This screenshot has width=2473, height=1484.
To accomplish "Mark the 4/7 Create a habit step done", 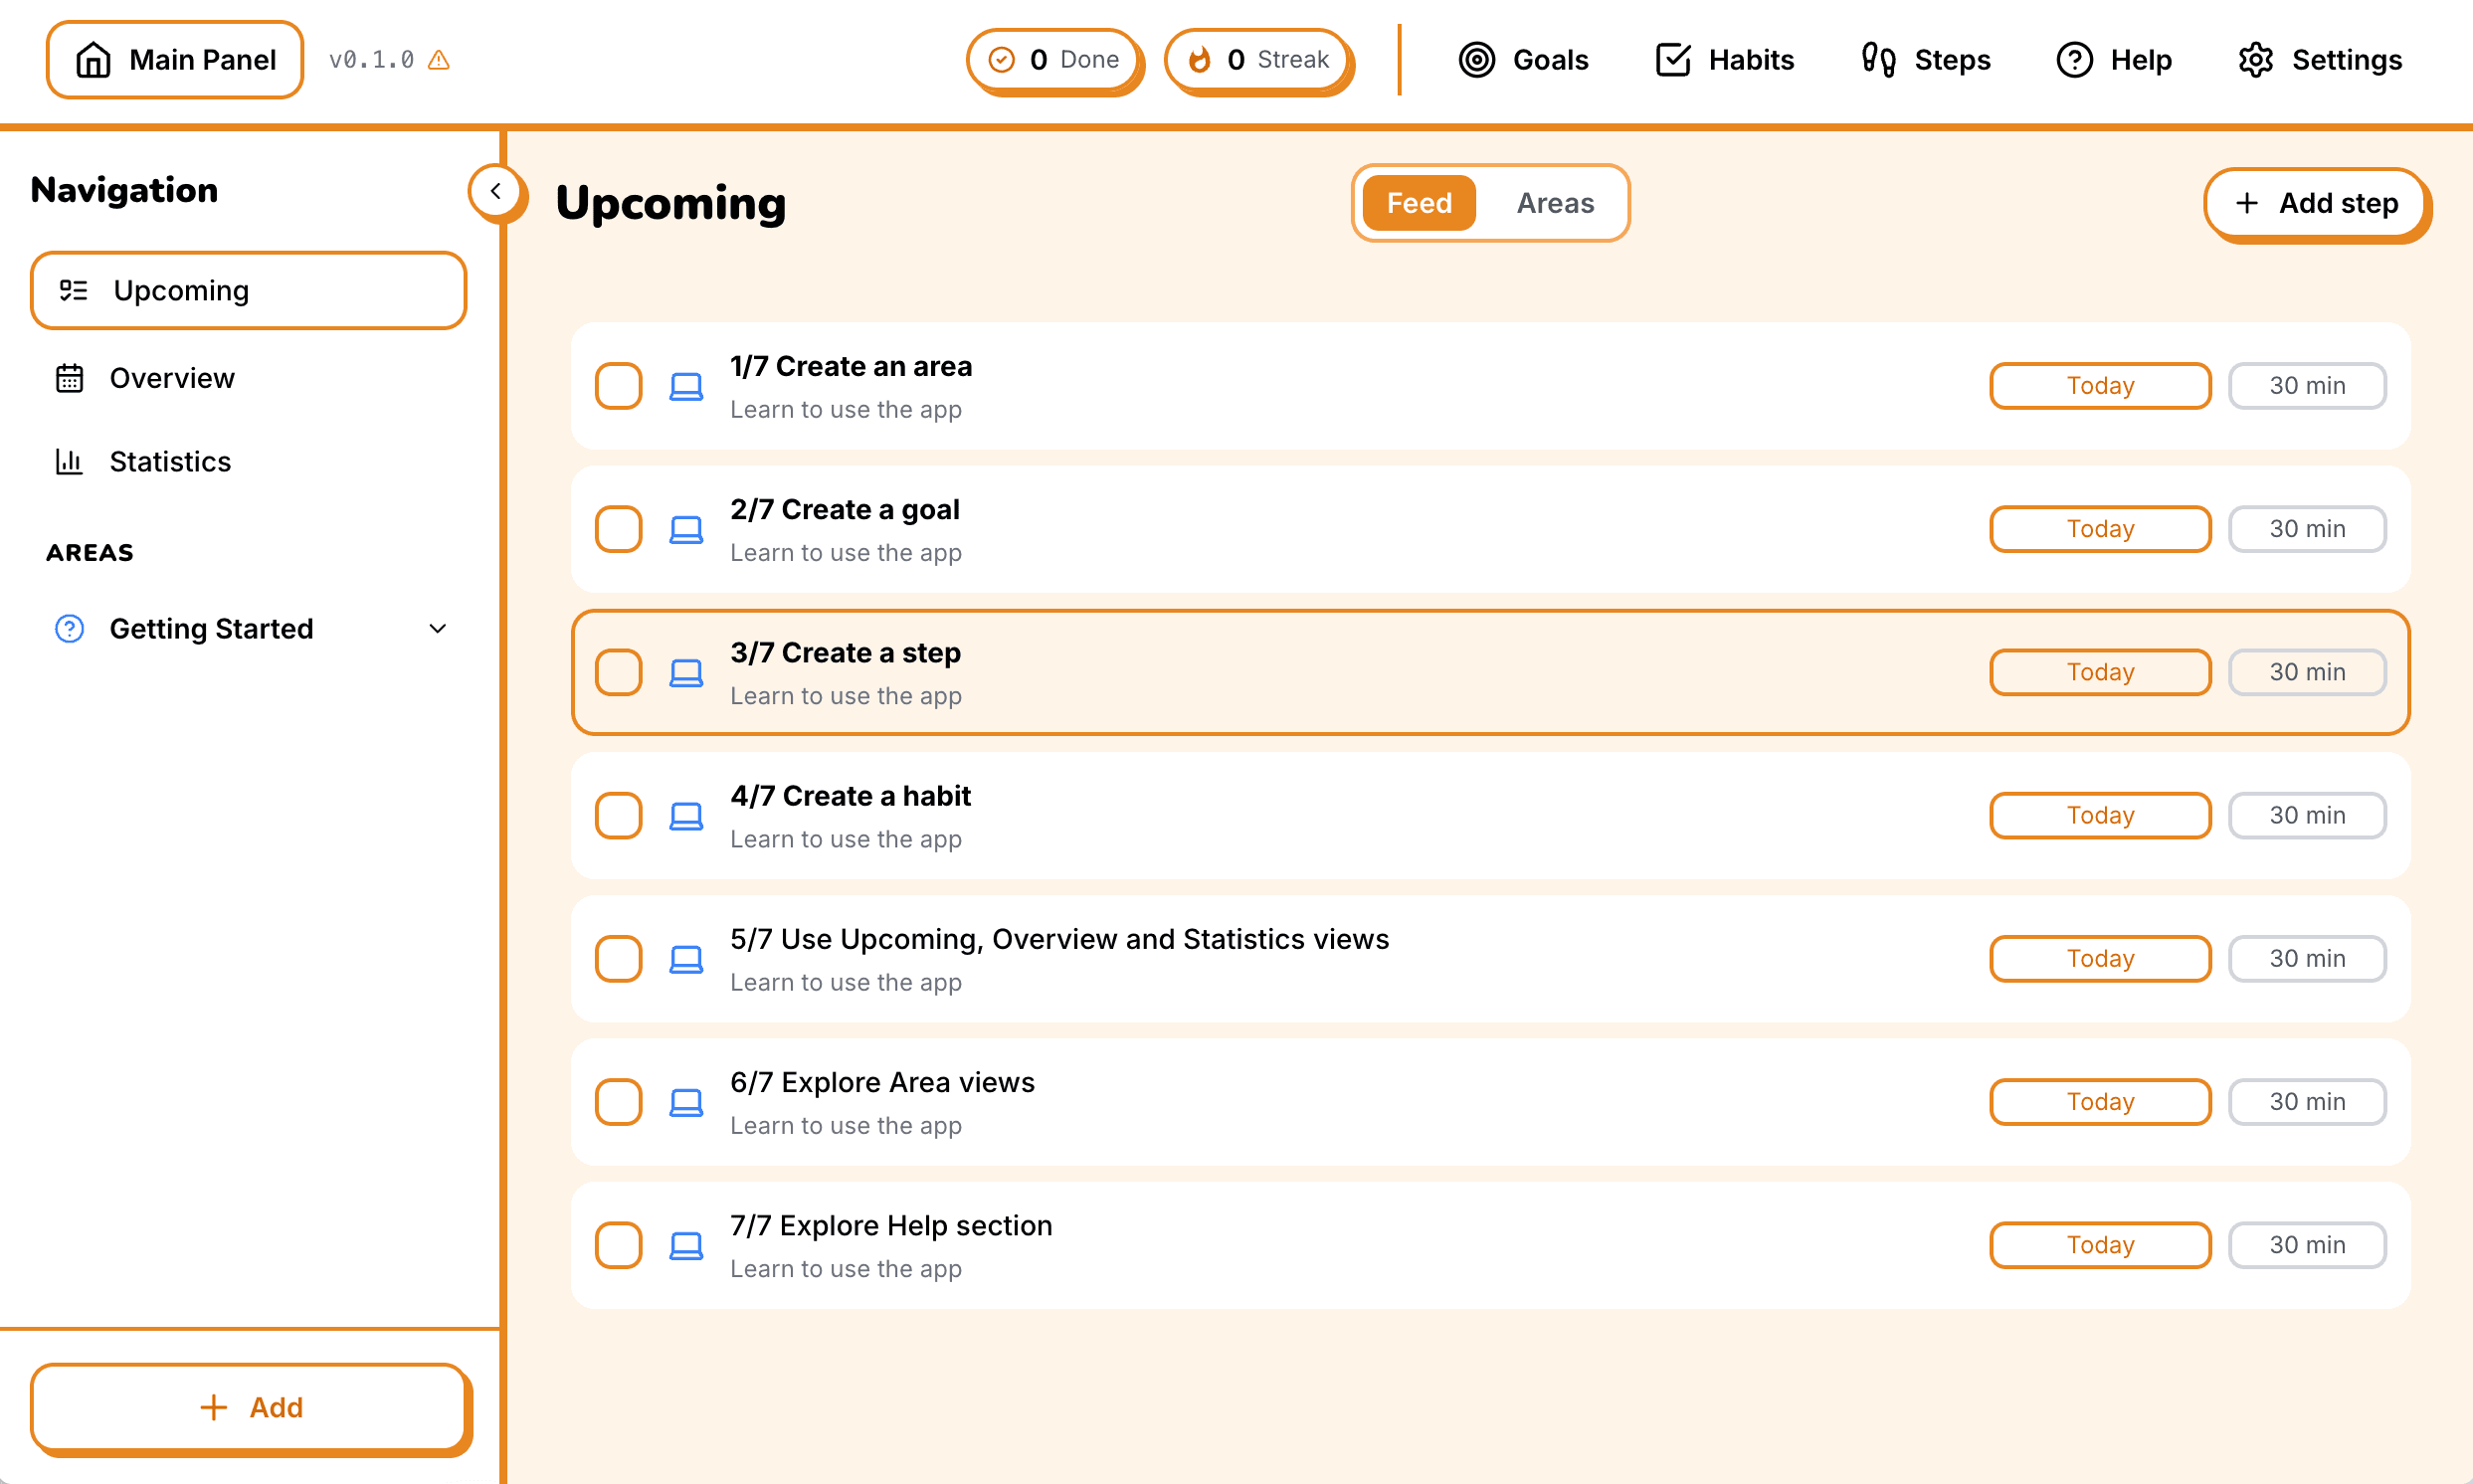I will pyautogui.click(x=618, y=816).
